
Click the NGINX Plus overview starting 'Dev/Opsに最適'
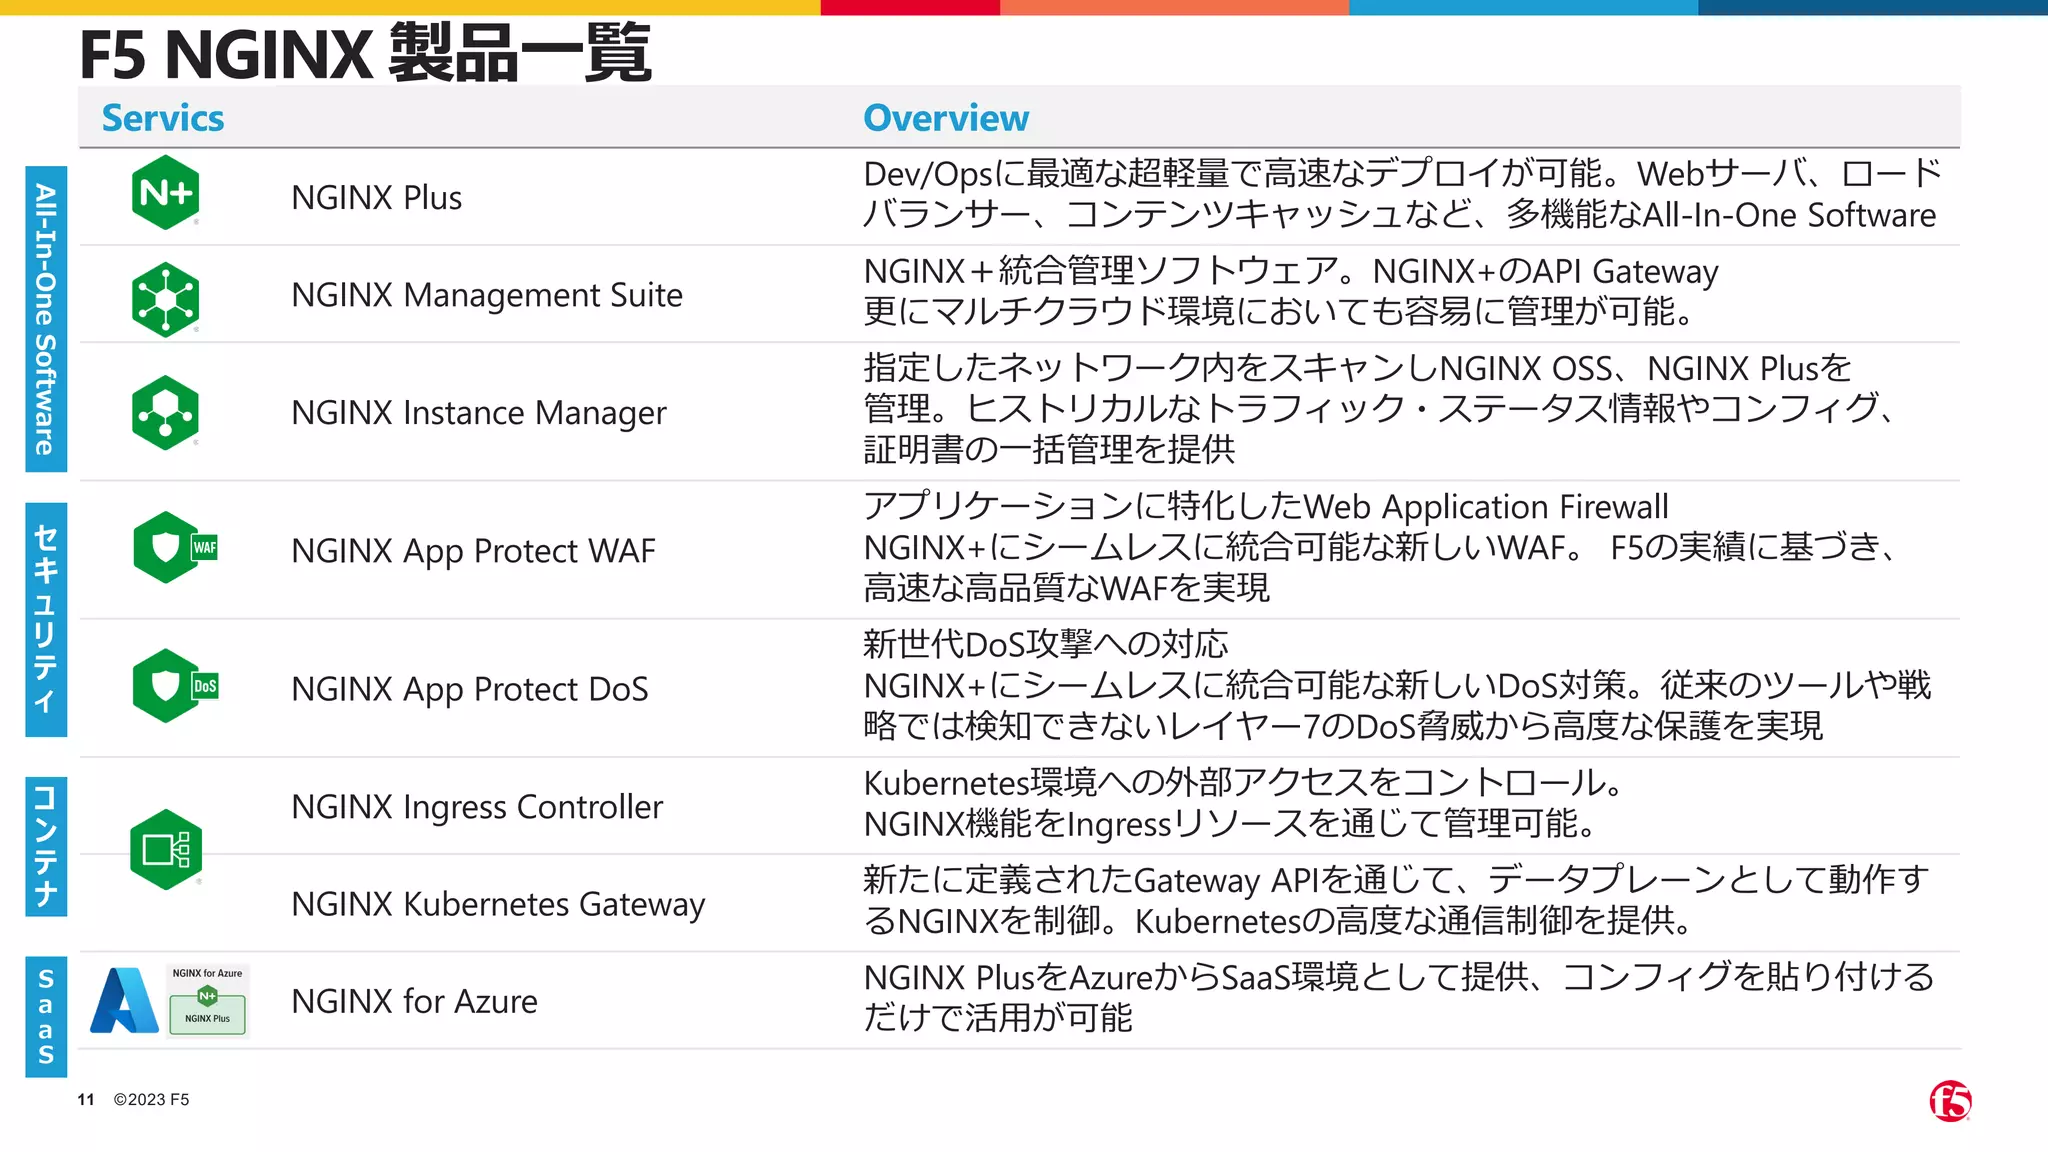coord(1401,194)
